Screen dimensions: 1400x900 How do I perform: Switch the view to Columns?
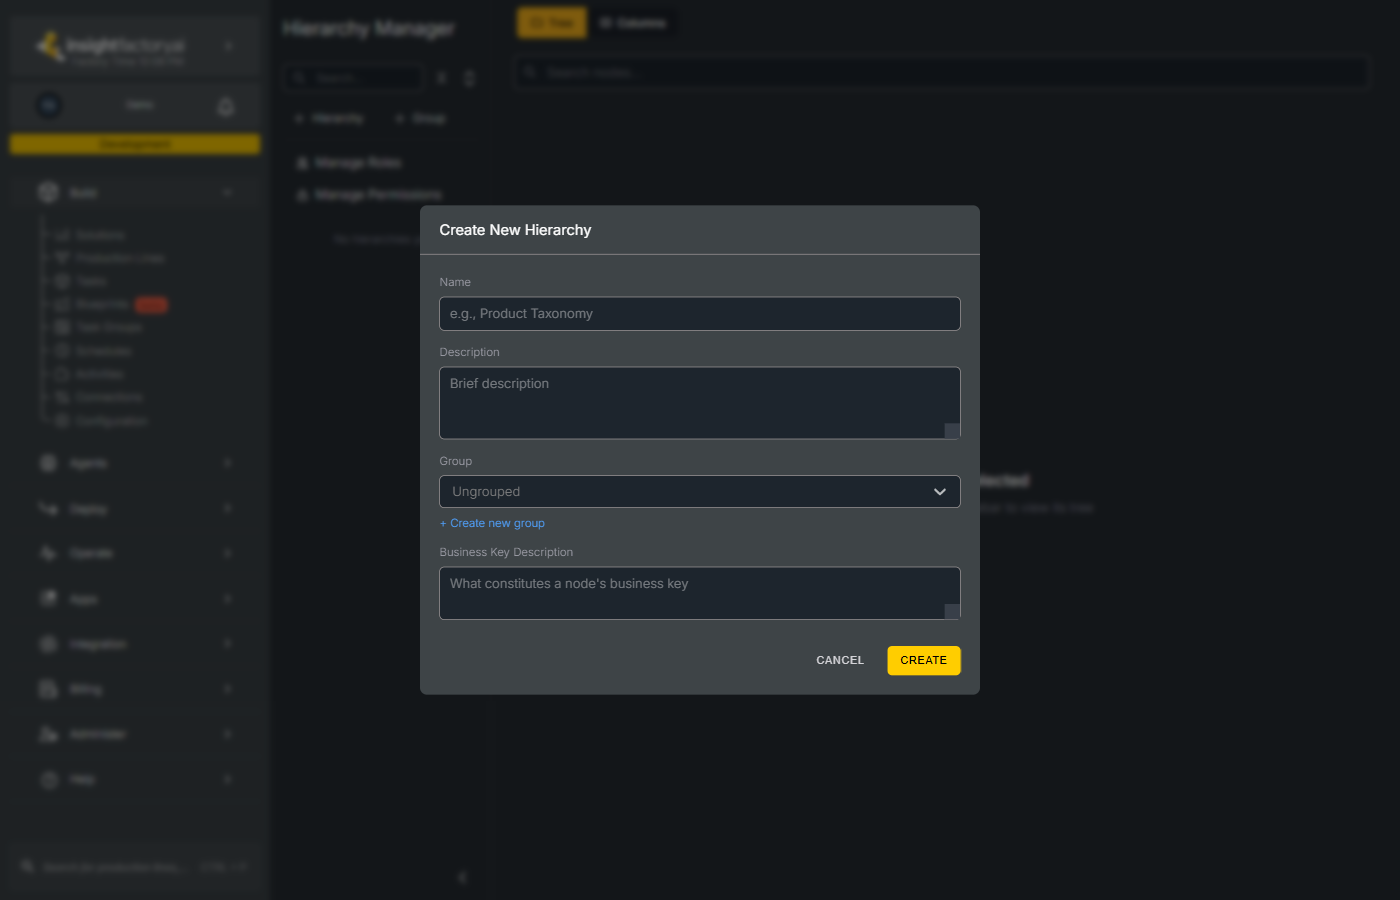(x=634, y=22)
